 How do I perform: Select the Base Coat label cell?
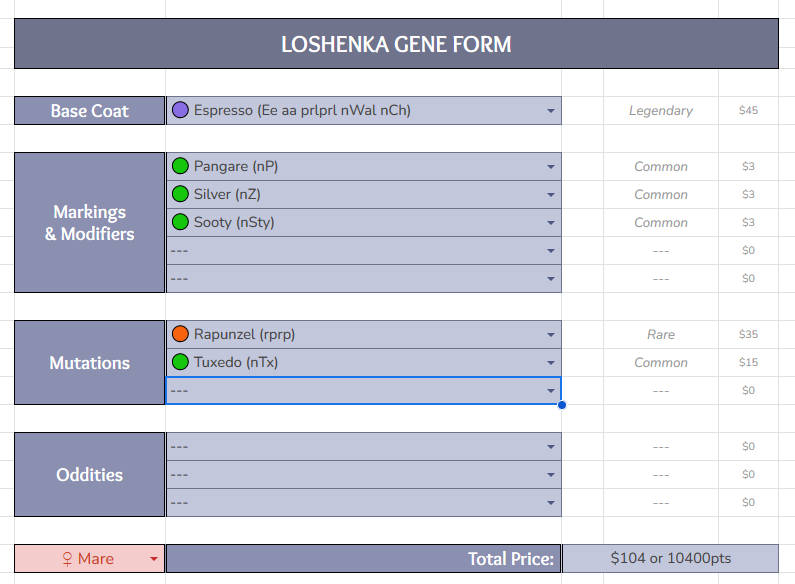tap(89, 110)
